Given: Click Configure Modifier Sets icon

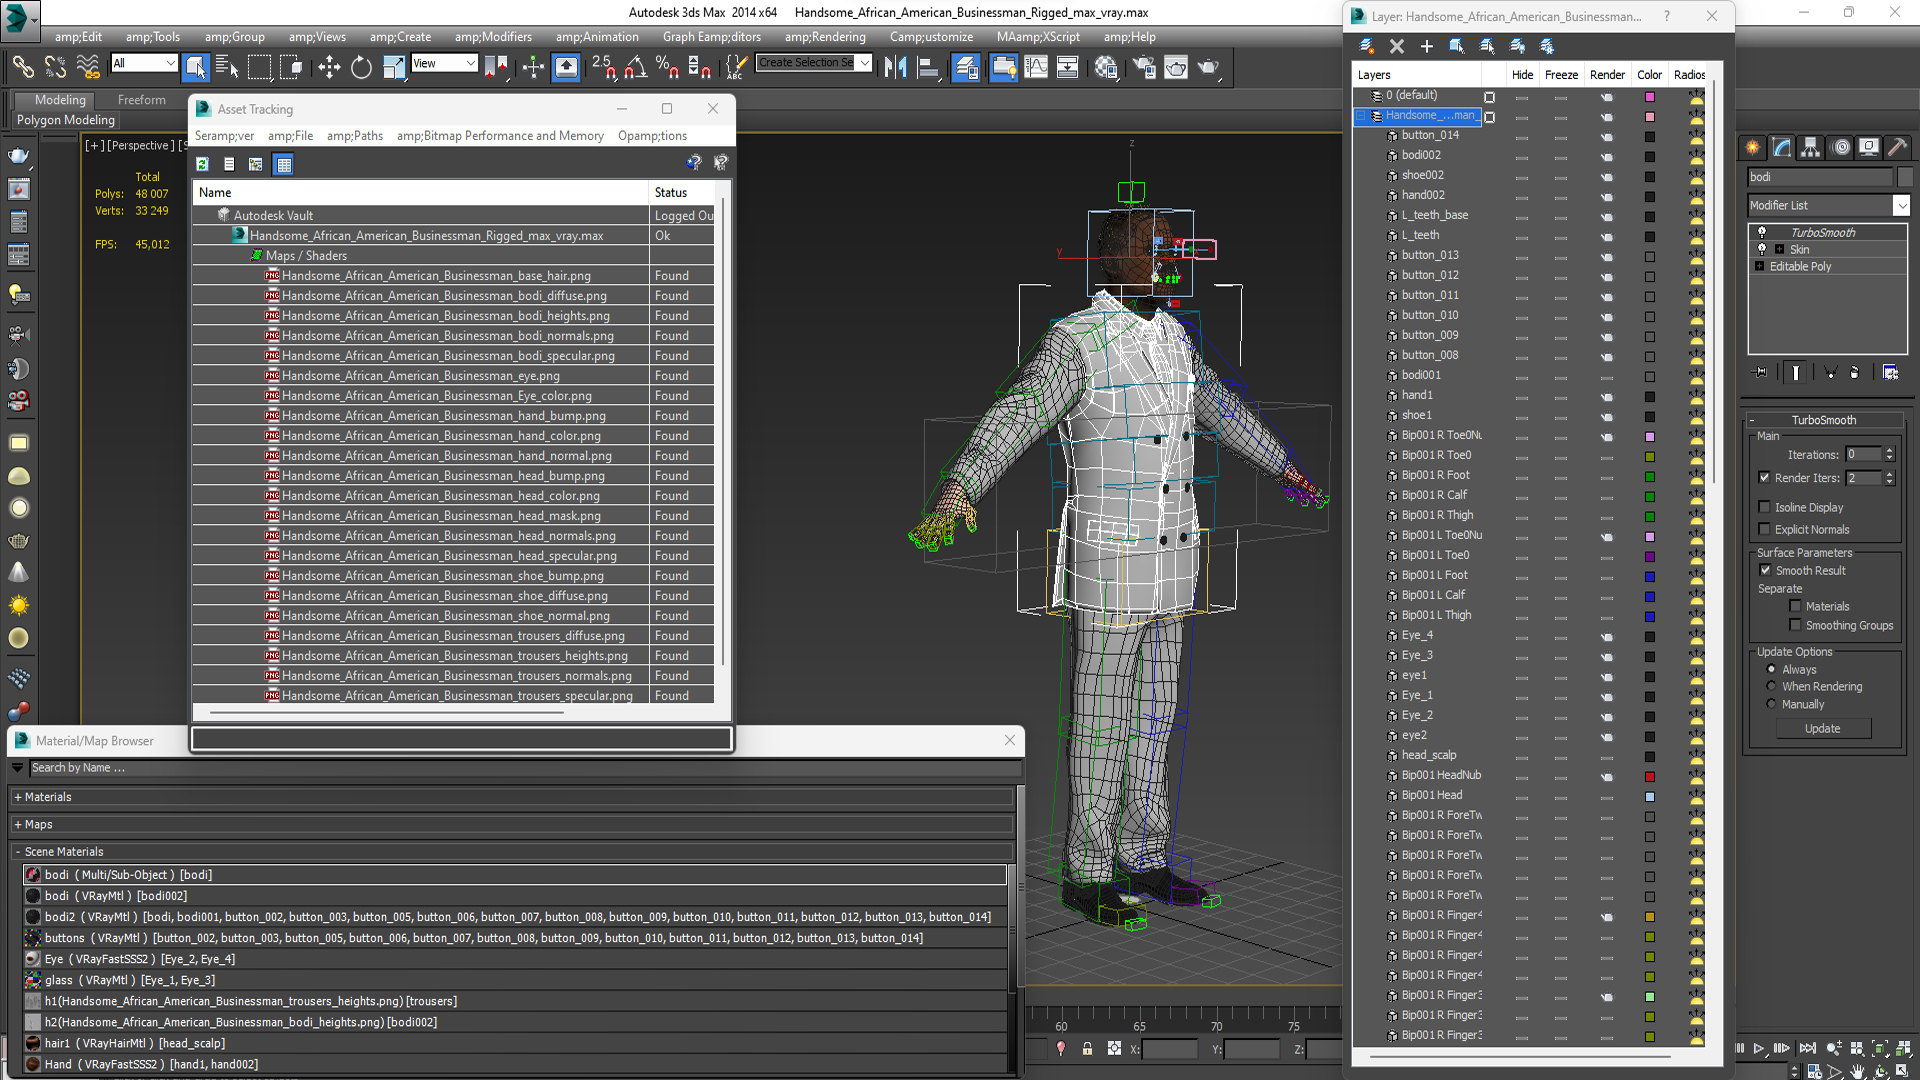Looking at the screenshot, I should (x=1890, y=372).
